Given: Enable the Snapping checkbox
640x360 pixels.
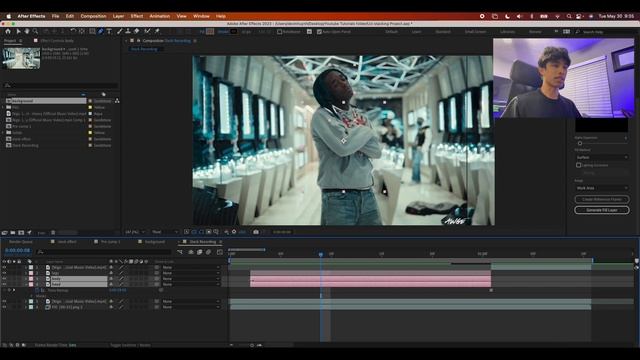Looking at the screenshot, I should [x=280, y=31].
